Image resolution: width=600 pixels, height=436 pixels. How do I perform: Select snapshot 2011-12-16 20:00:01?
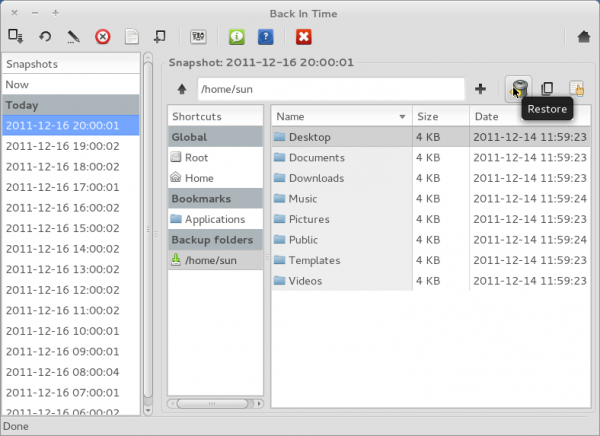point(71,126)
